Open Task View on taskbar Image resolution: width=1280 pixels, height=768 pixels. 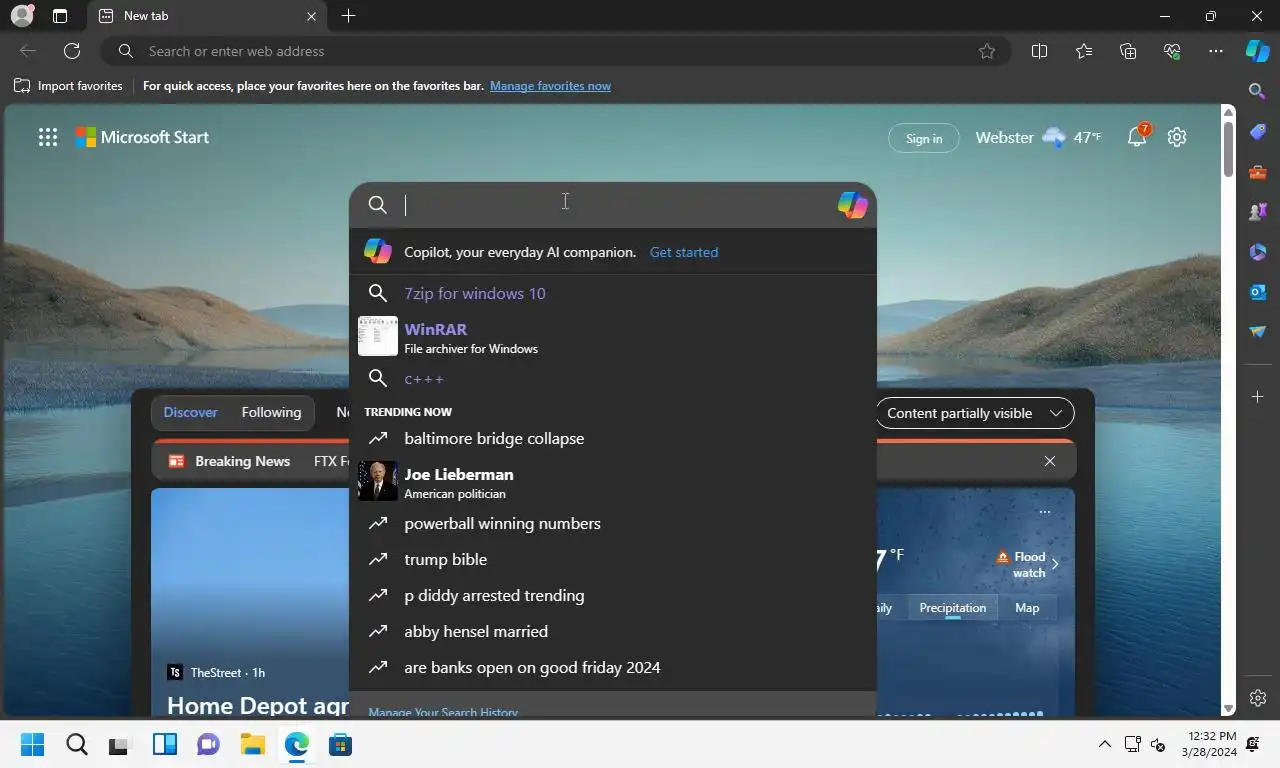click(x=120, y=745)
